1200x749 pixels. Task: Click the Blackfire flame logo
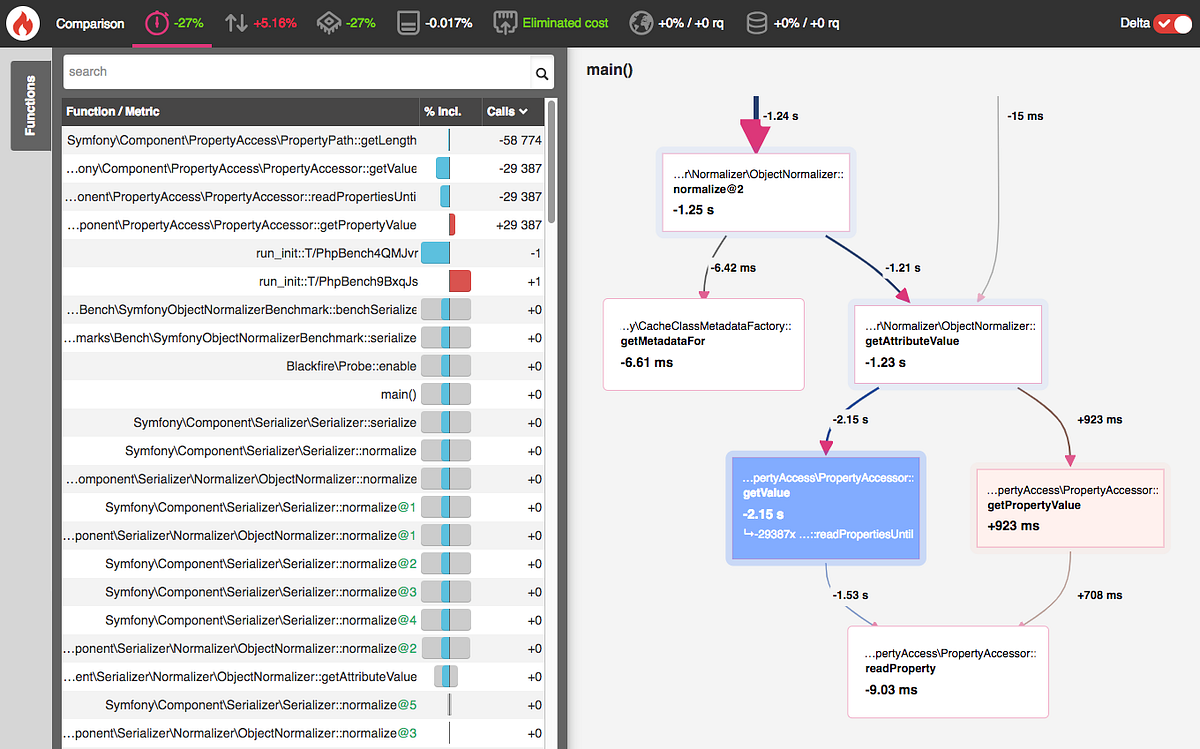24,22
